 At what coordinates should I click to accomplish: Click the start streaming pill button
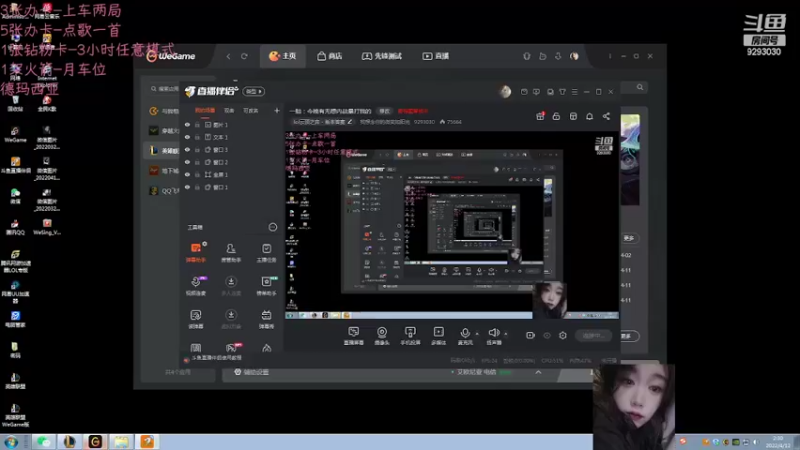[593, 335]
